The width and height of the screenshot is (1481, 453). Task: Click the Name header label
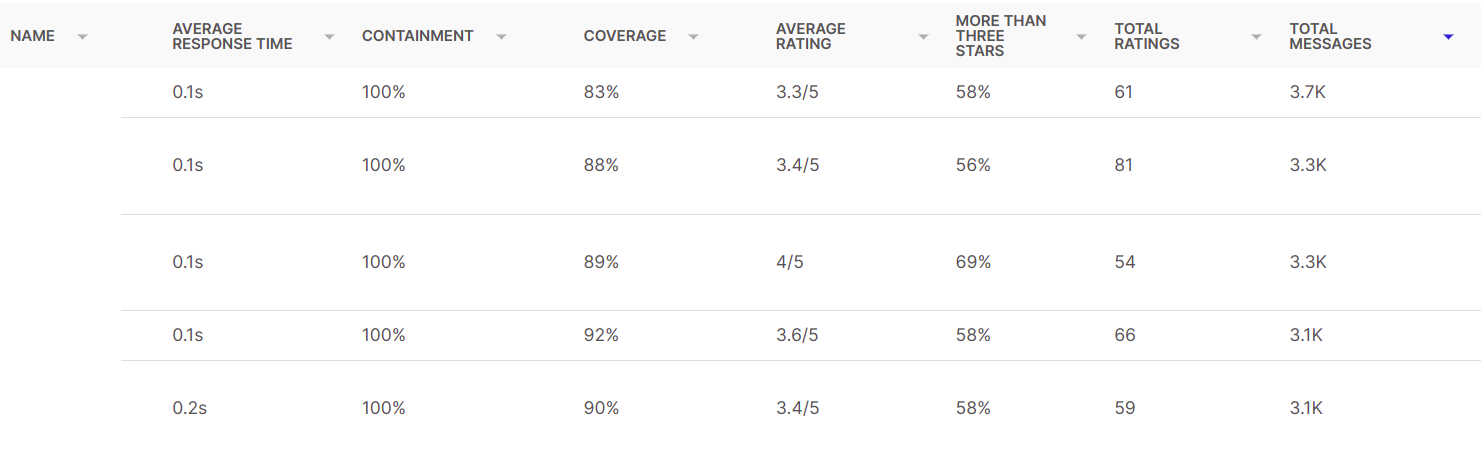click(32, 36)
